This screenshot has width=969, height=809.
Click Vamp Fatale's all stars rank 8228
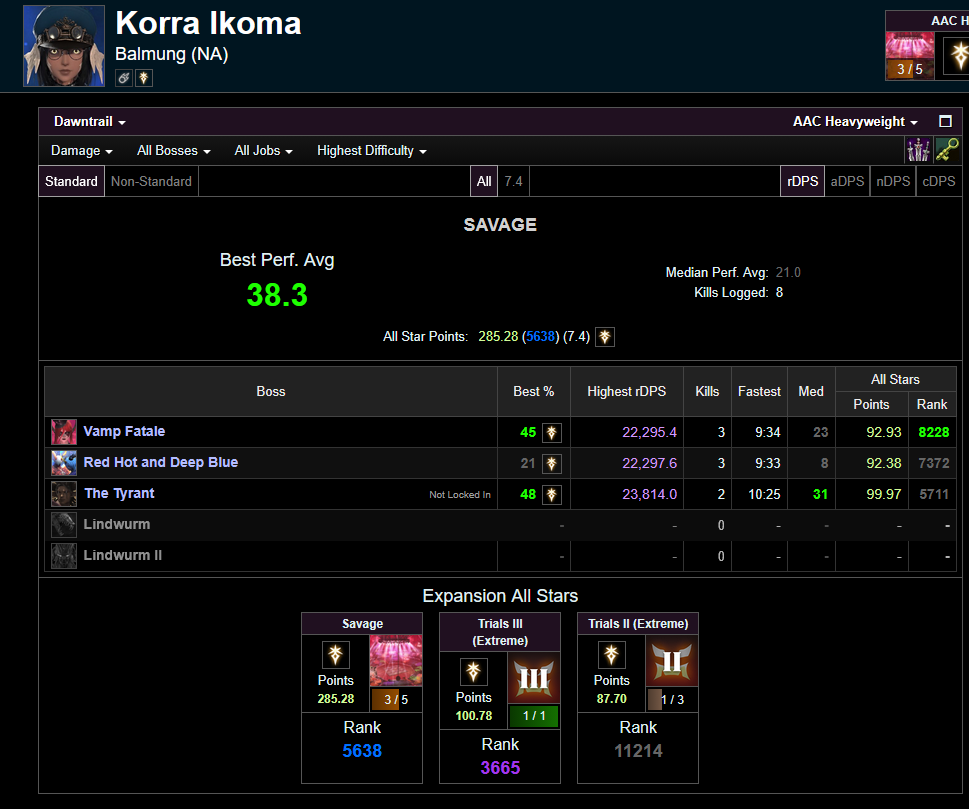934,433
